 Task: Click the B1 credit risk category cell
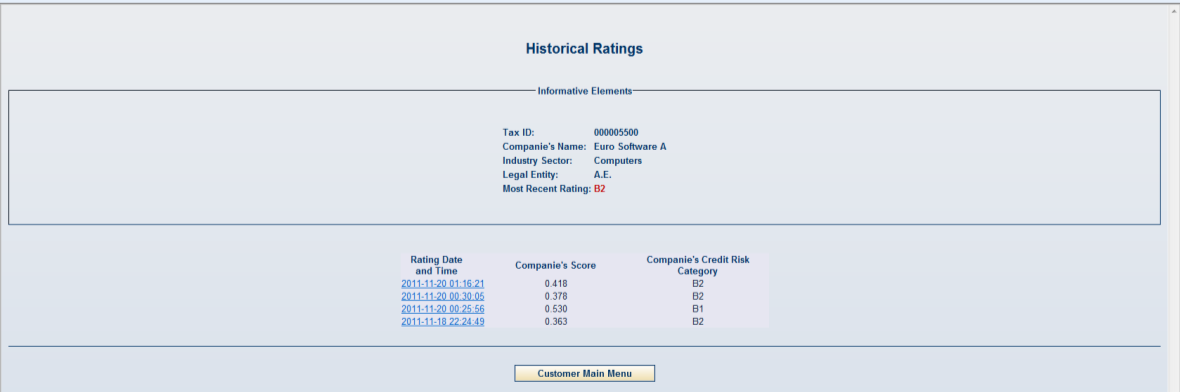pos(698,309)
